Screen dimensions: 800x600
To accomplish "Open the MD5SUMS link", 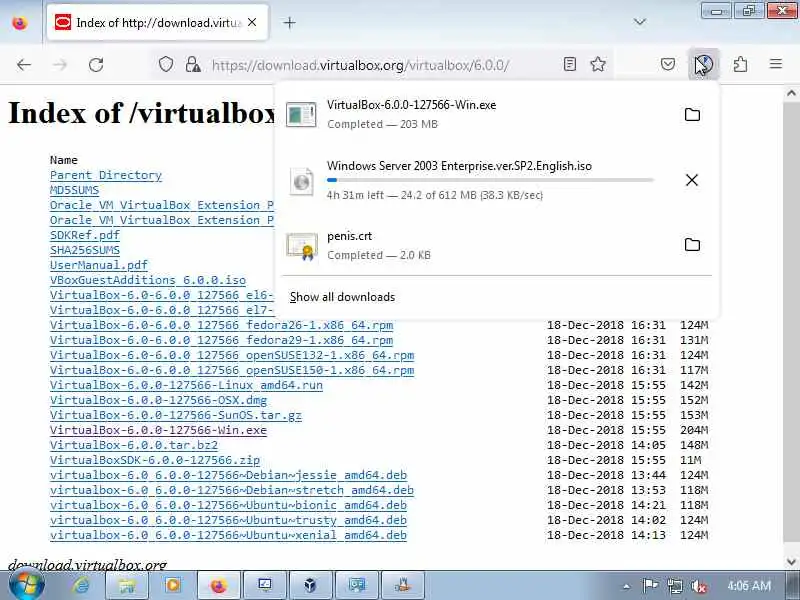I will pos(74,190).
